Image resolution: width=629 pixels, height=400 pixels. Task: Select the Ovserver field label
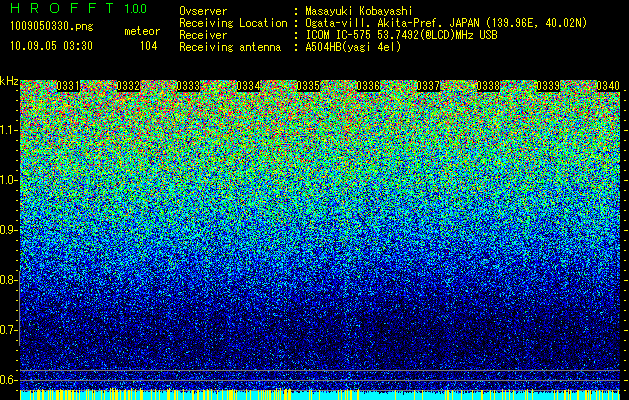[x=203, y=11]
